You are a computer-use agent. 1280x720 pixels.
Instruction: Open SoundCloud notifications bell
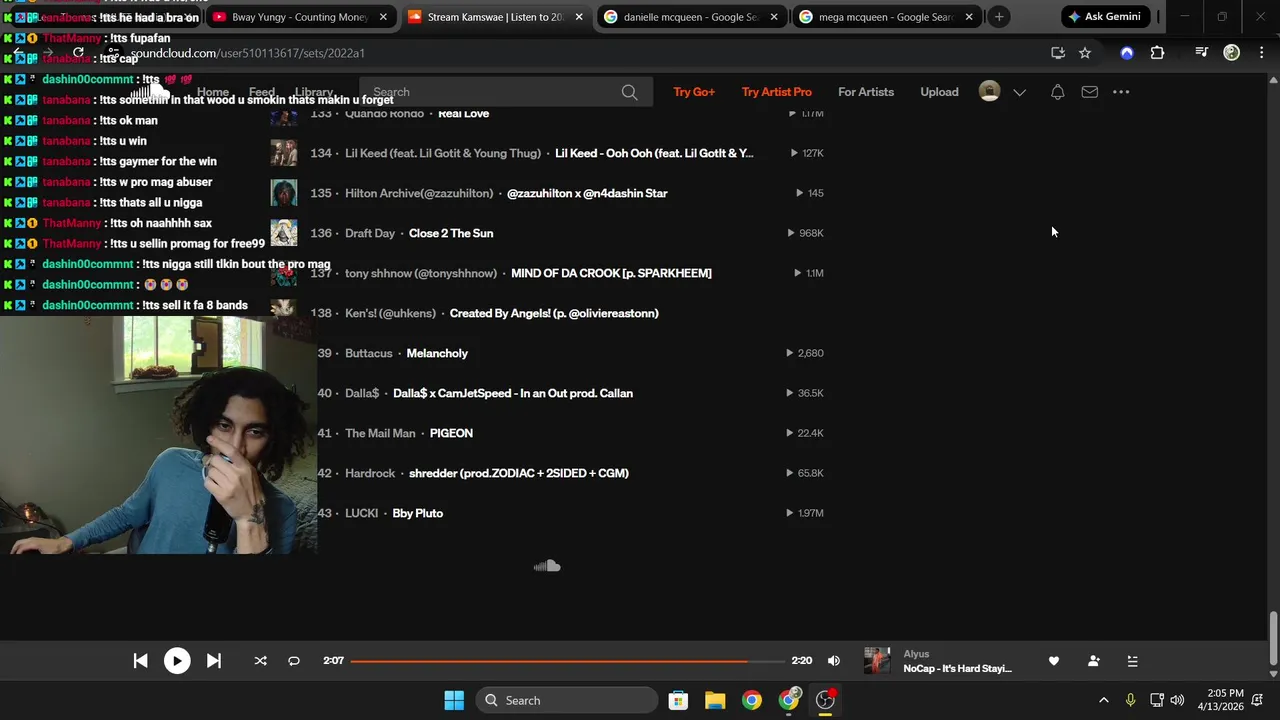coord(1057,92)
